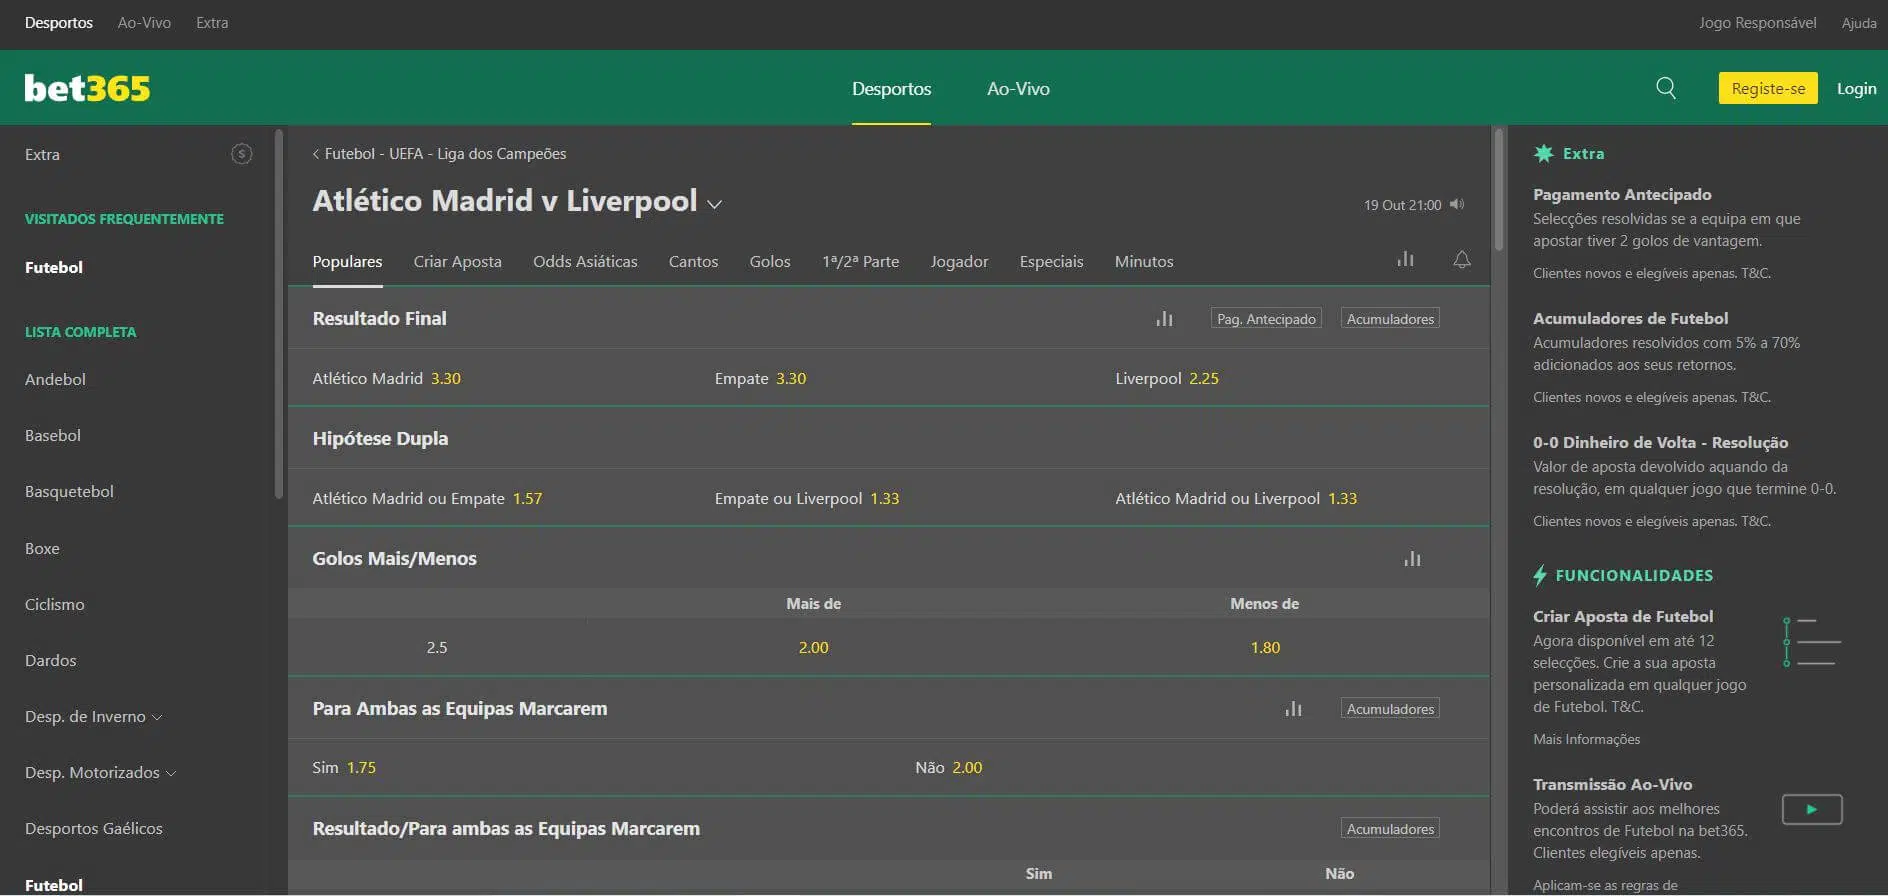The width and height of the screenshot is (1888, 896).
Task: Bet on Atlético Madrid at 3.30
Action: pyautogui.click(x=387, y=378)
